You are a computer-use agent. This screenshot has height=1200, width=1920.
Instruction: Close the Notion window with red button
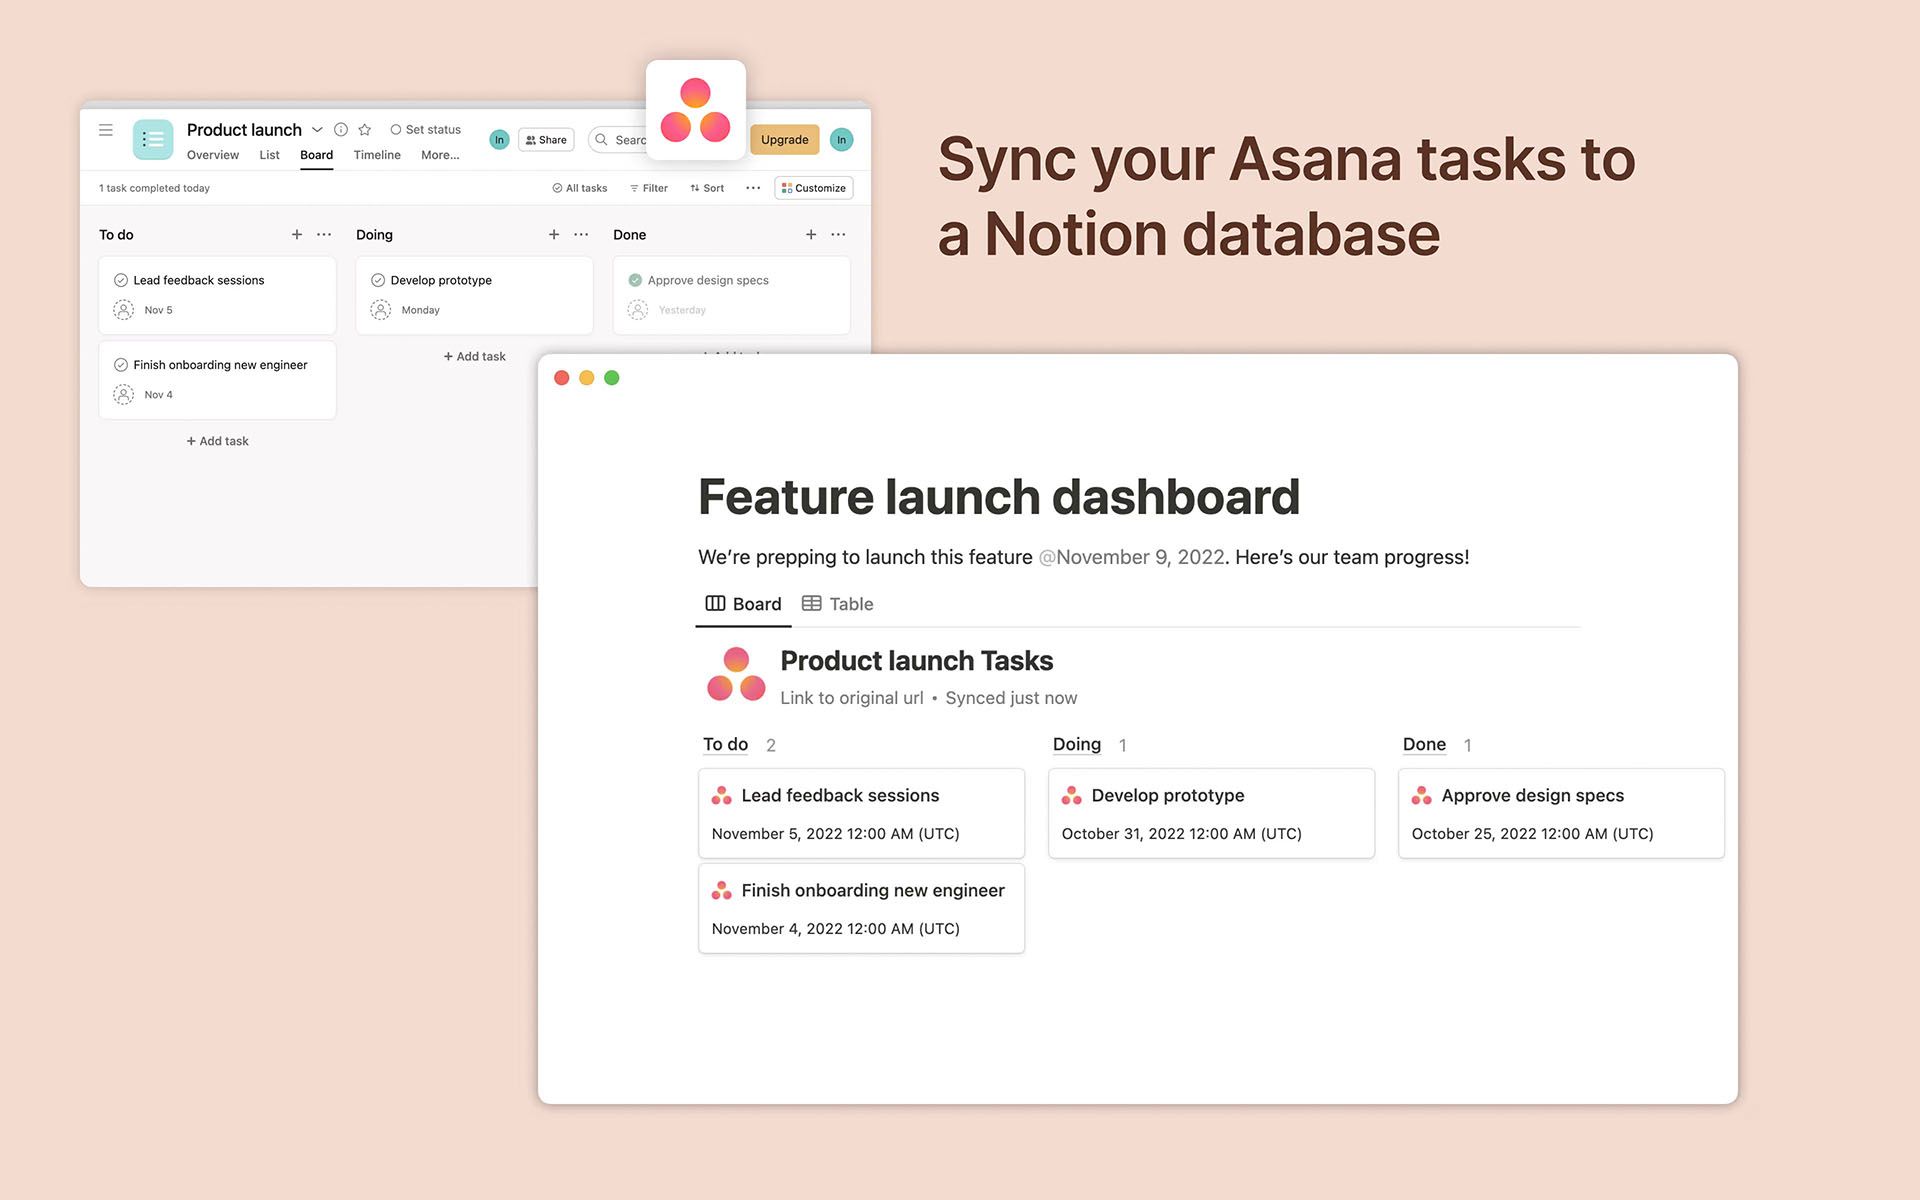562,378
